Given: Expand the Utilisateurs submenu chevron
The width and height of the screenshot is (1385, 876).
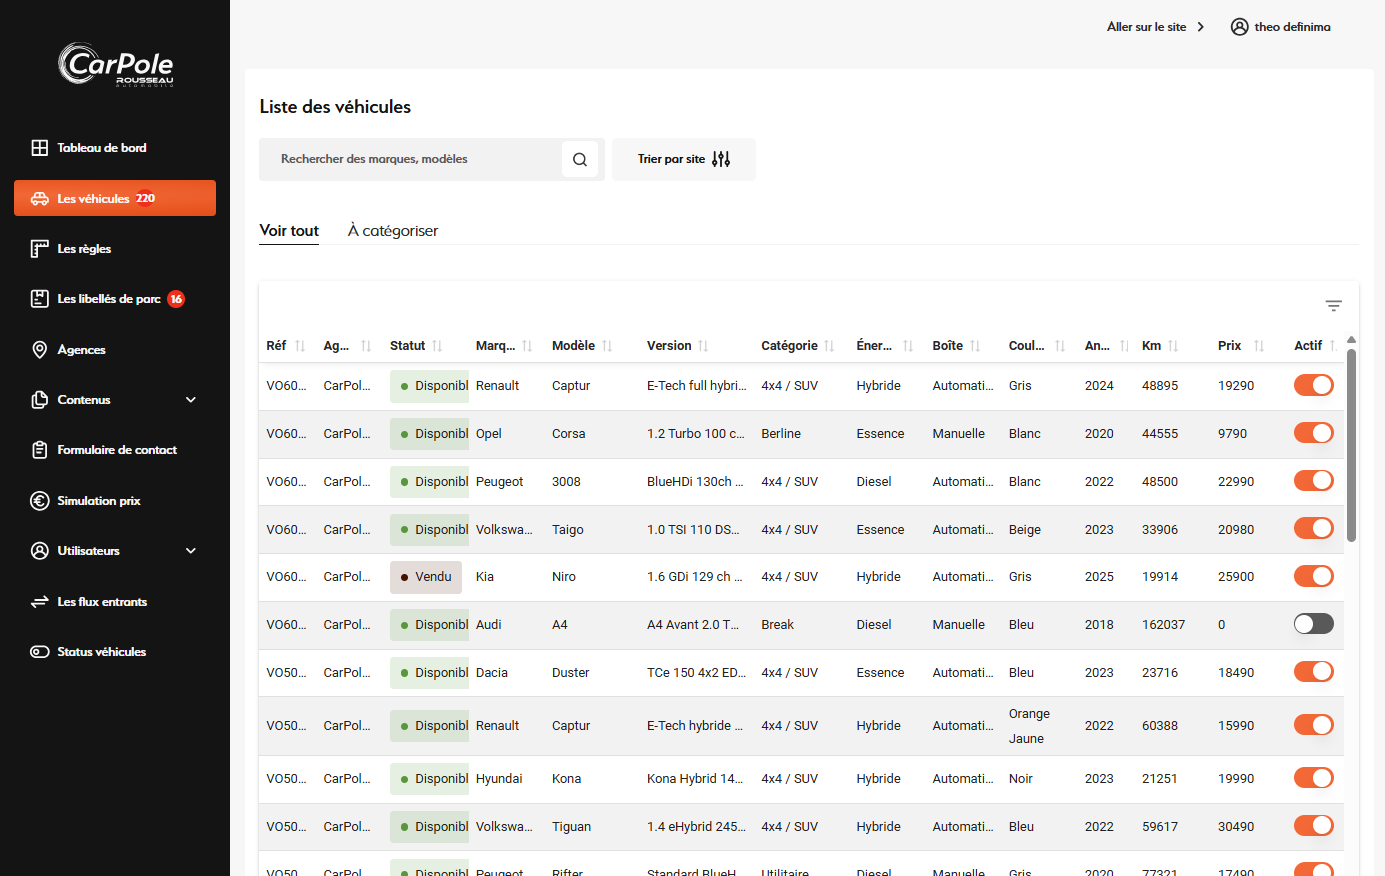Looking at the screenshot, I should pyautogui.click(x=191, y=551).
